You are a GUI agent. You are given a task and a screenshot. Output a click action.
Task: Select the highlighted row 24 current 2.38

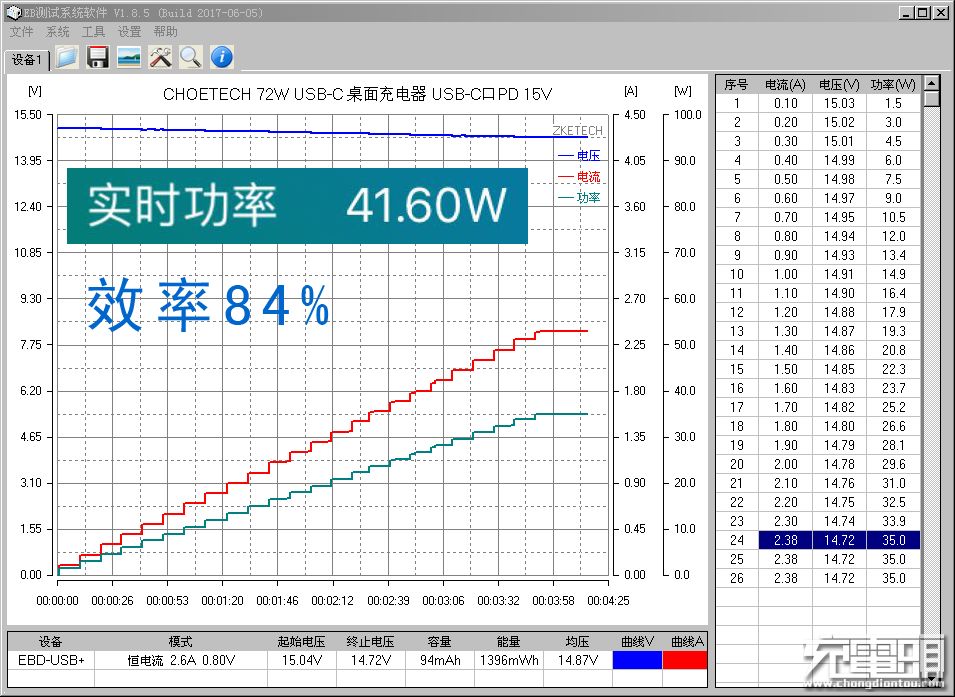click(786, 540)
